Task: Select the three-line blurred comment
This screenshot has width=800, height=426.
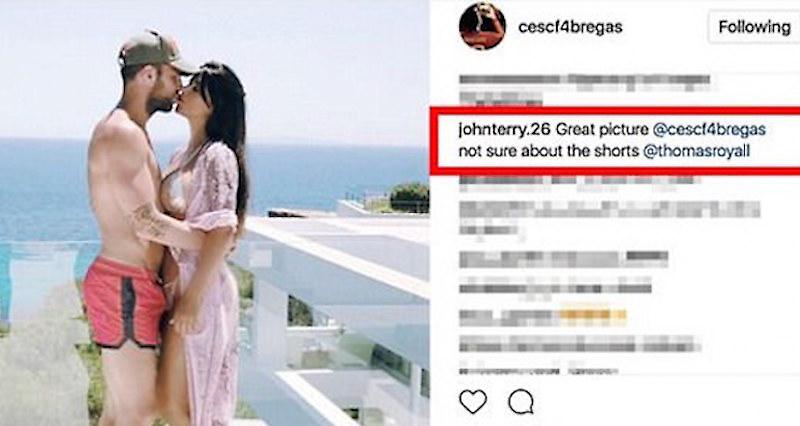Action: coord(610,218)
